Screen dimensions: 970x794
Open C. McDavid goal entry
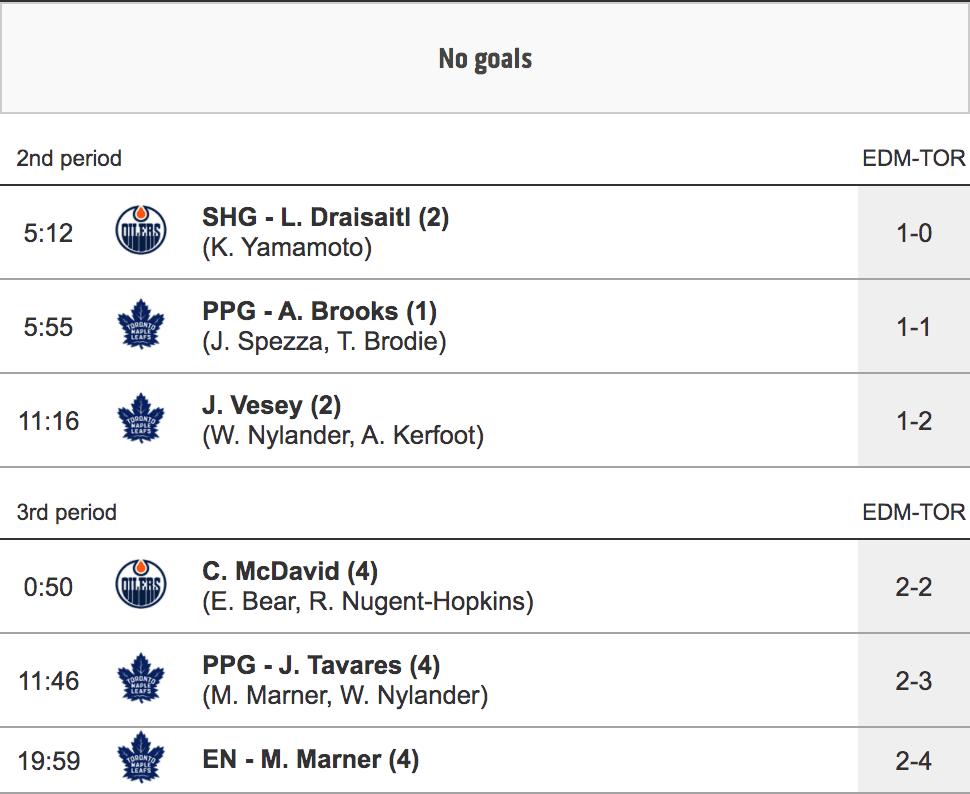[289, 571]
